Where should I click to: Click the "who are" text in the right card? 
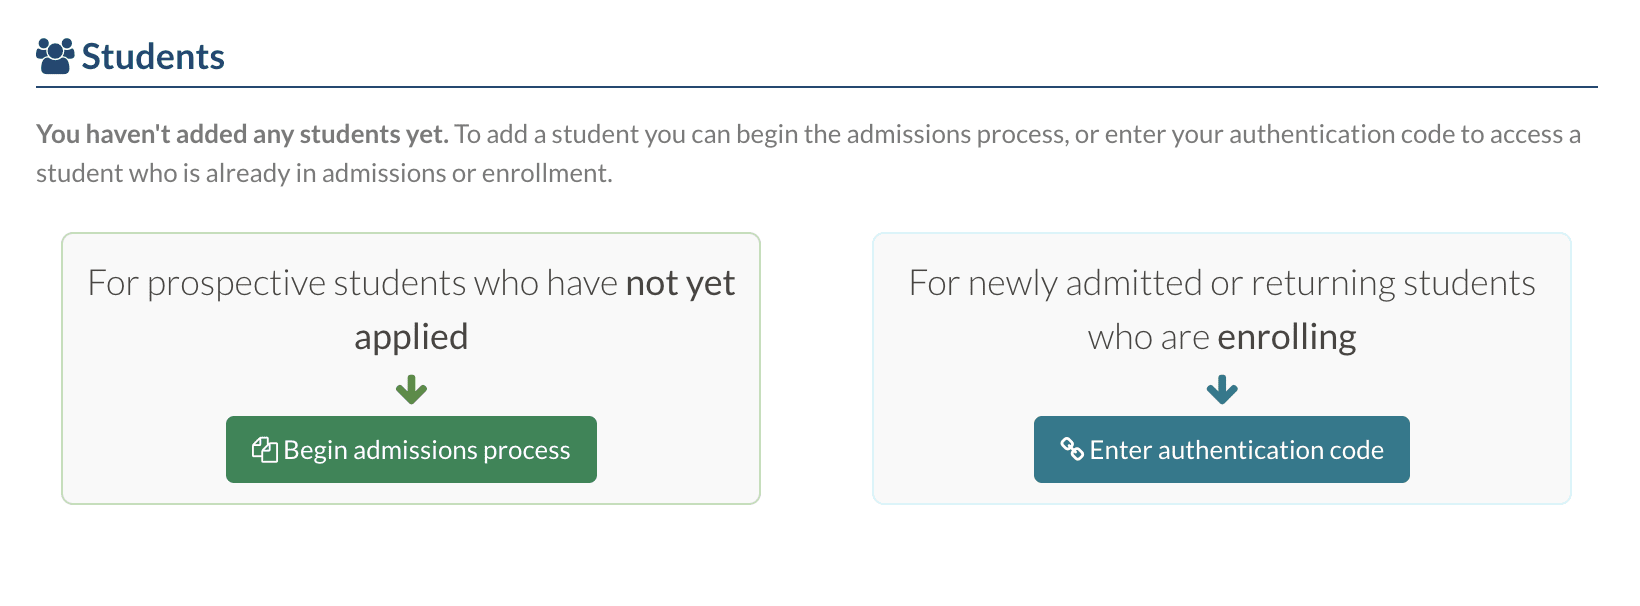1148,337
